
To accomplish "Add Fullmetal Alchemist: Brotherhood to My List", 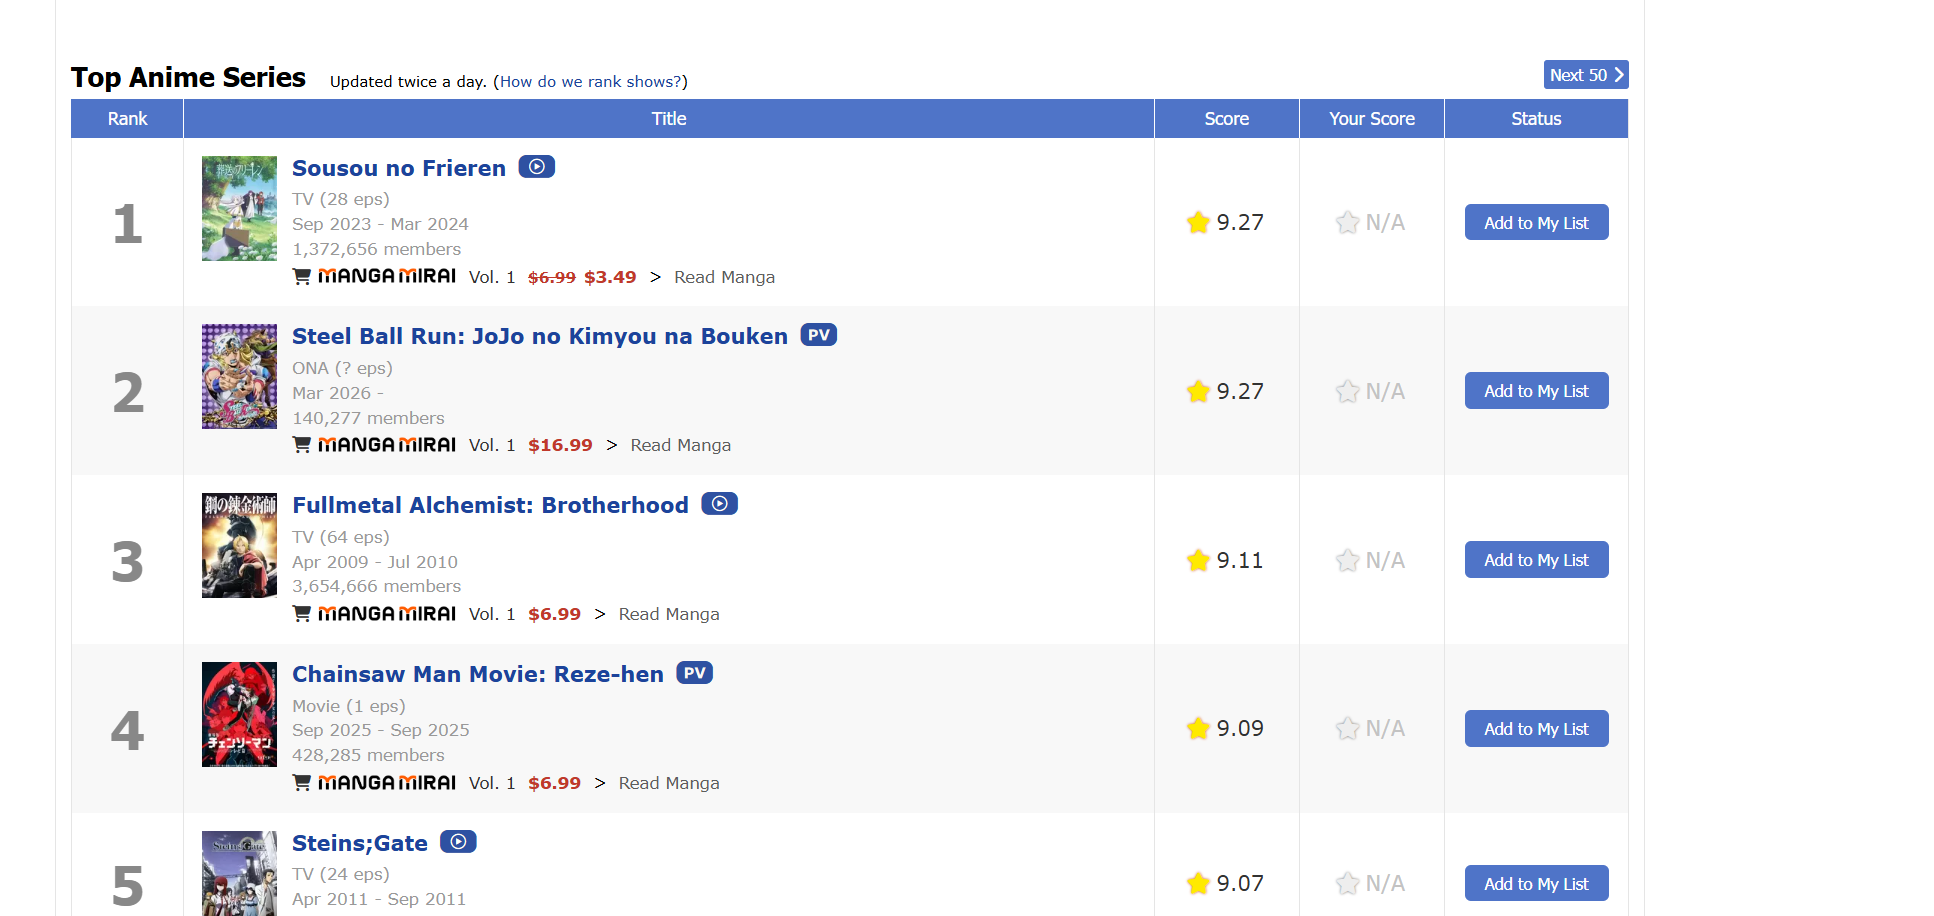I will pyautogui.click(x=1536, y=560).
